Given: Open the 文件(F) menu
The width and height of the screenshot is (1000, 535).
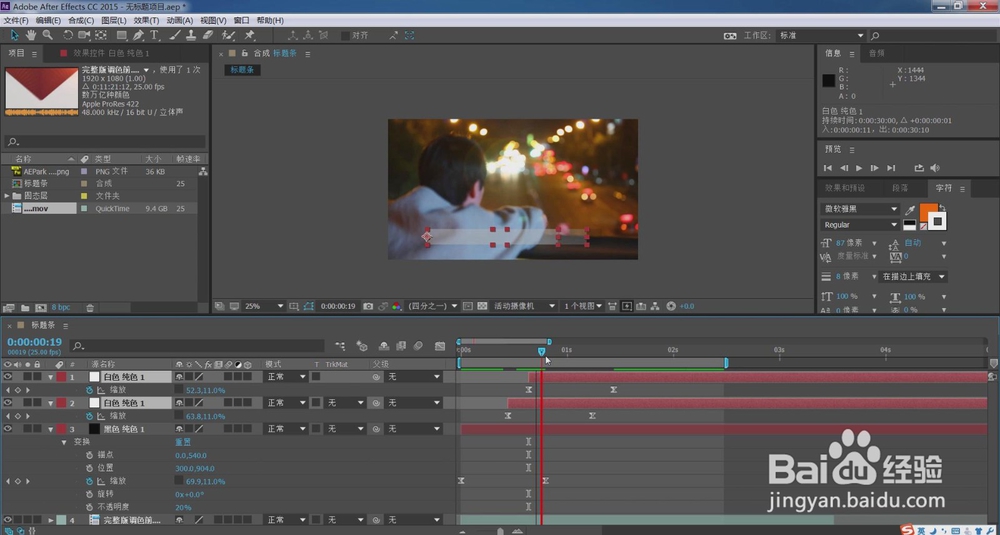Looking at the screenshot, I should click(16, 20).
